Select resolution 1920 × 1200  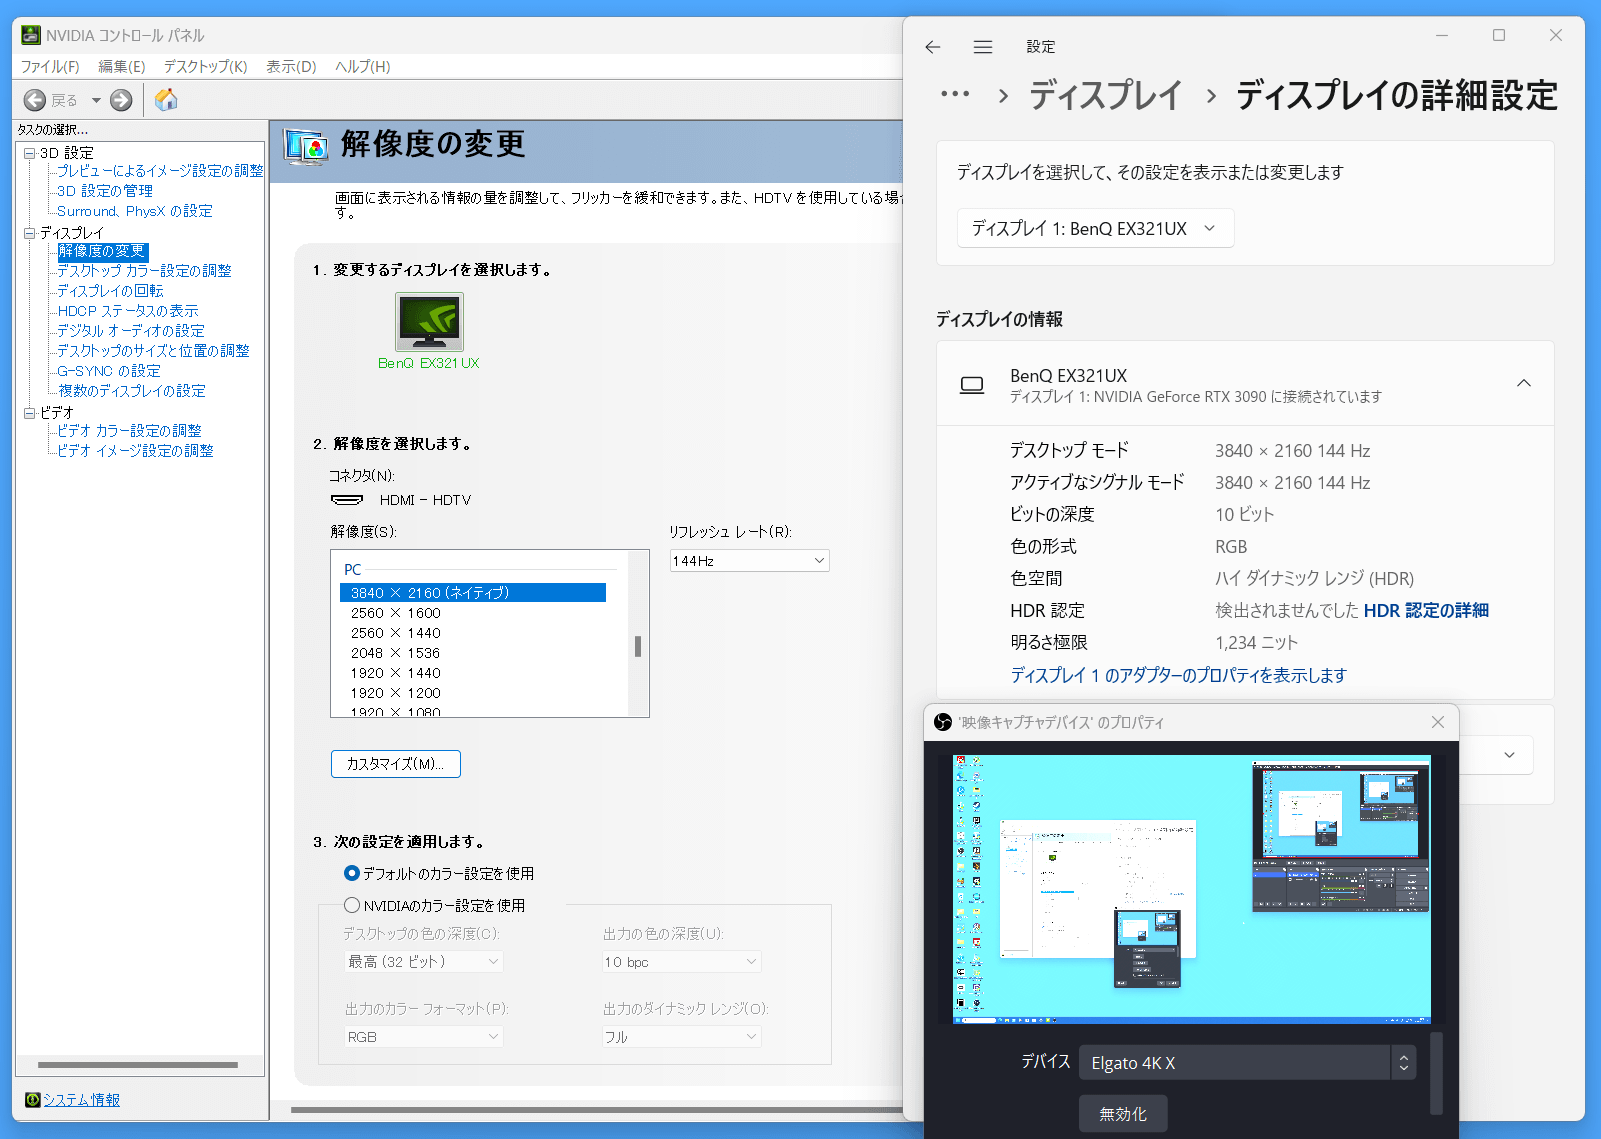[x=396, y=693]
